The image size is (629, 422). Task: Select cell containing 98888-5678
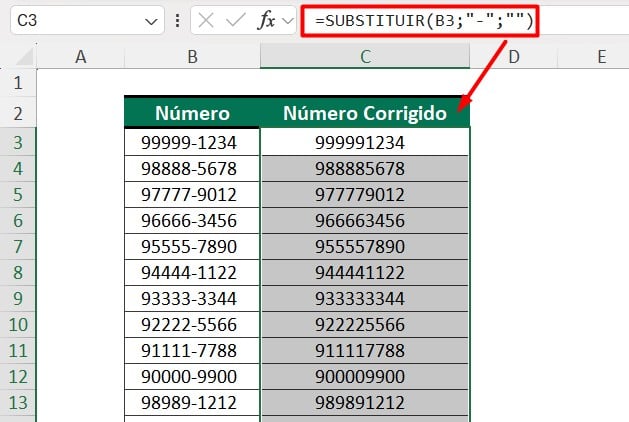coord(193,168)
